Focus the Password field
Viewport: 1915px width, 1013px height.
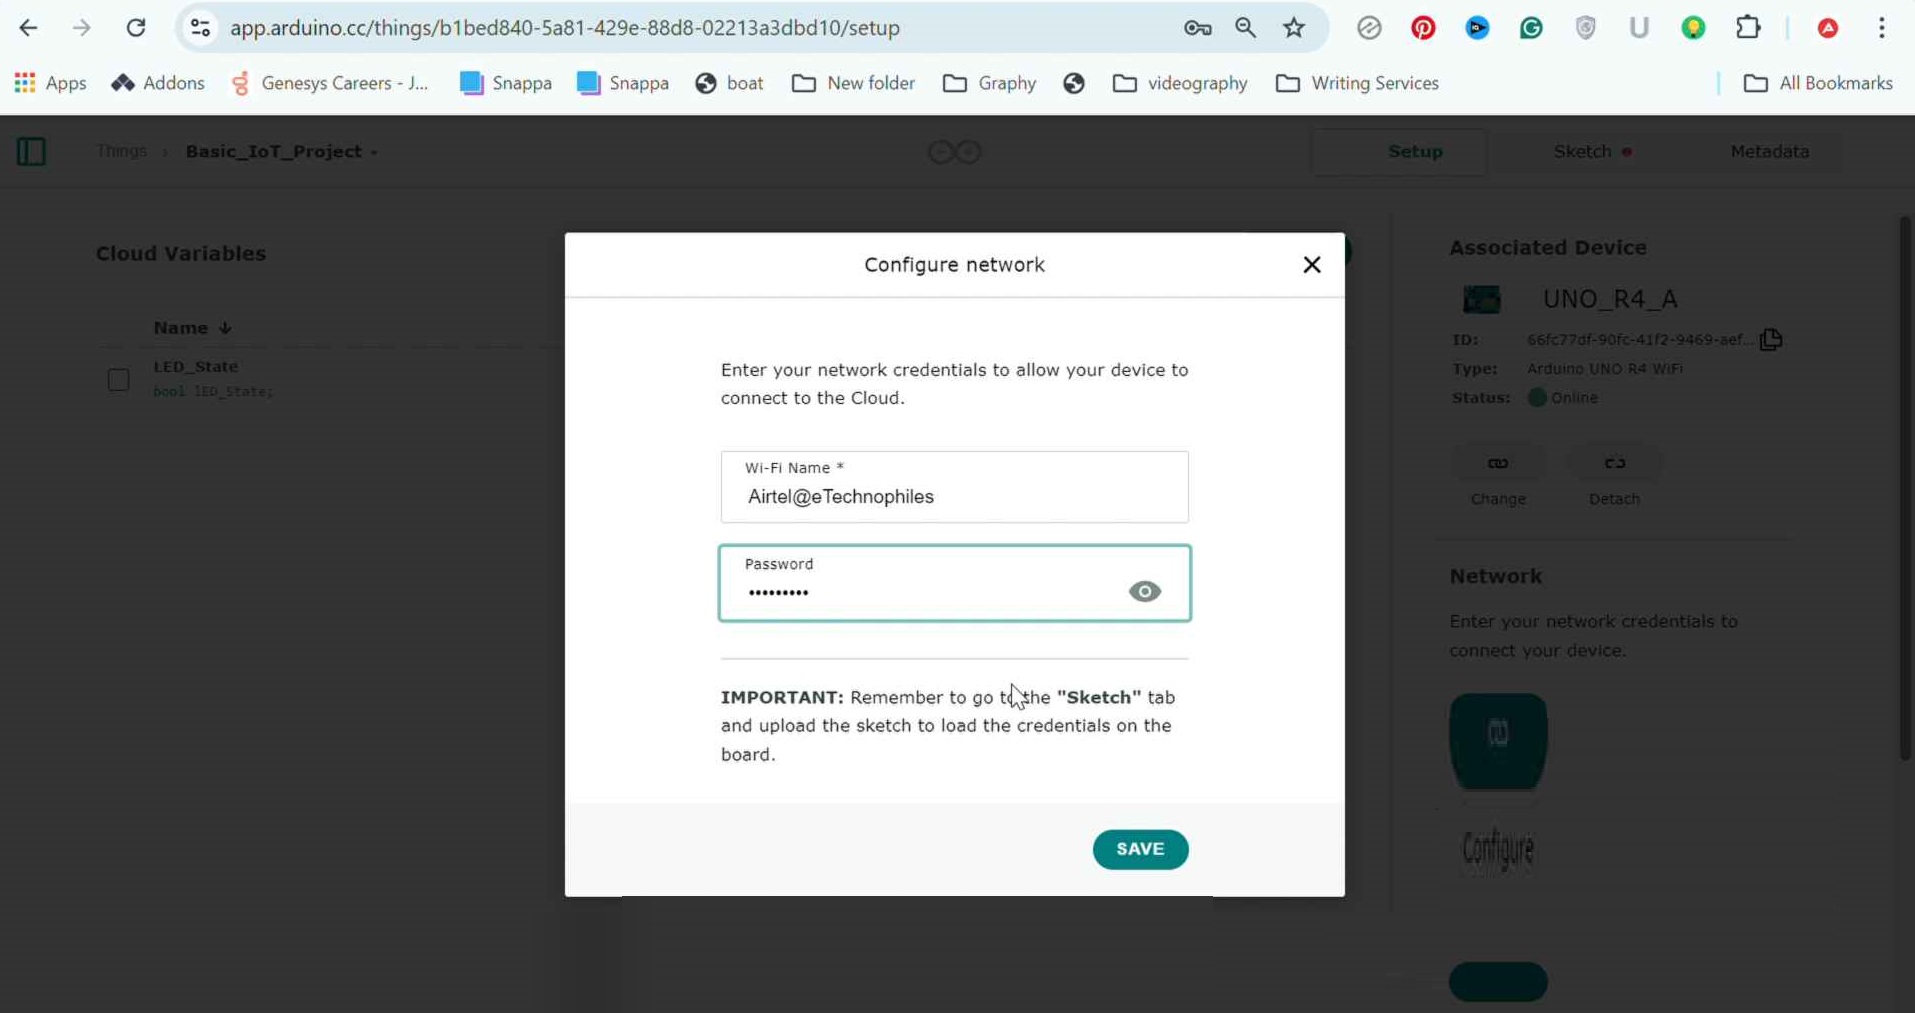point(955,583)
